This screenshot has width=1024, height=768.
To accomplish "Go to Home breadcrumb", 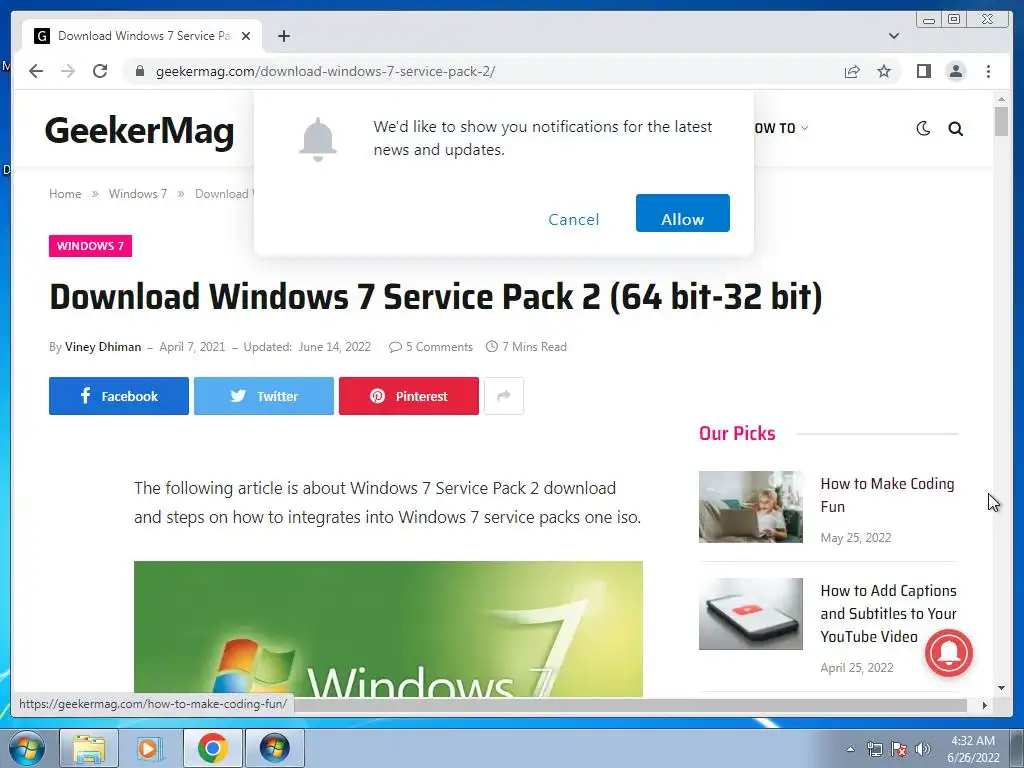I will point(65,194).
